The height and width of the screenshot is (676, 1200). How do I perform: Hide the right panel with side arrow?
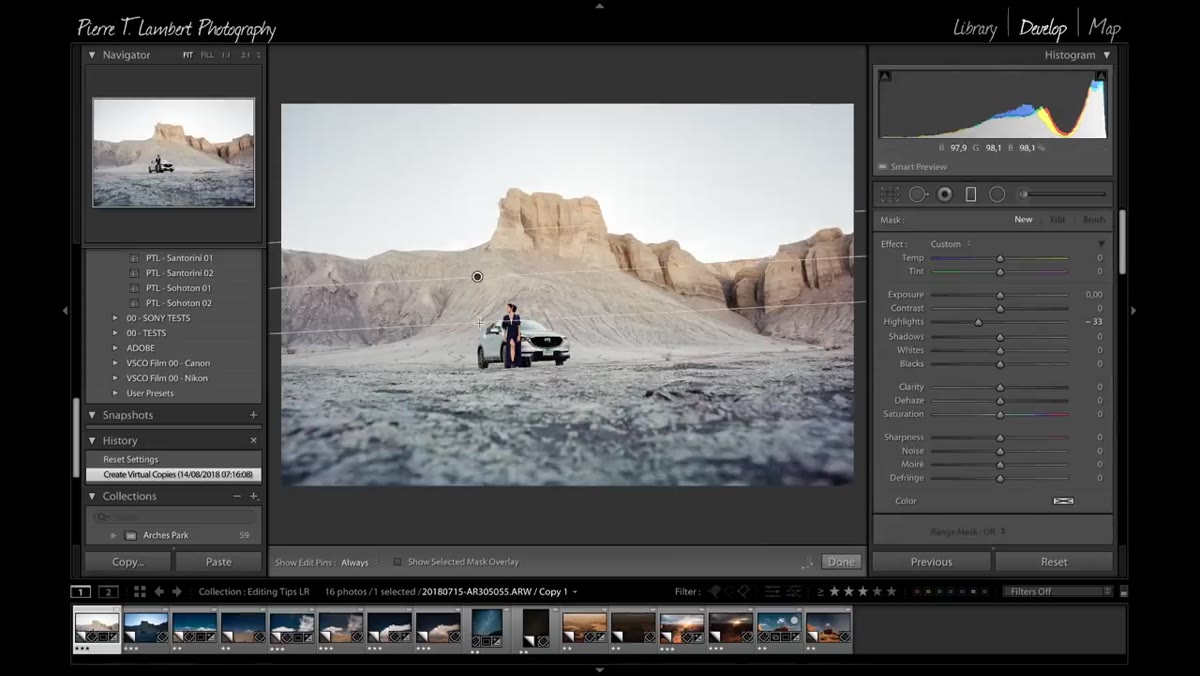[x=1133, y=310]
